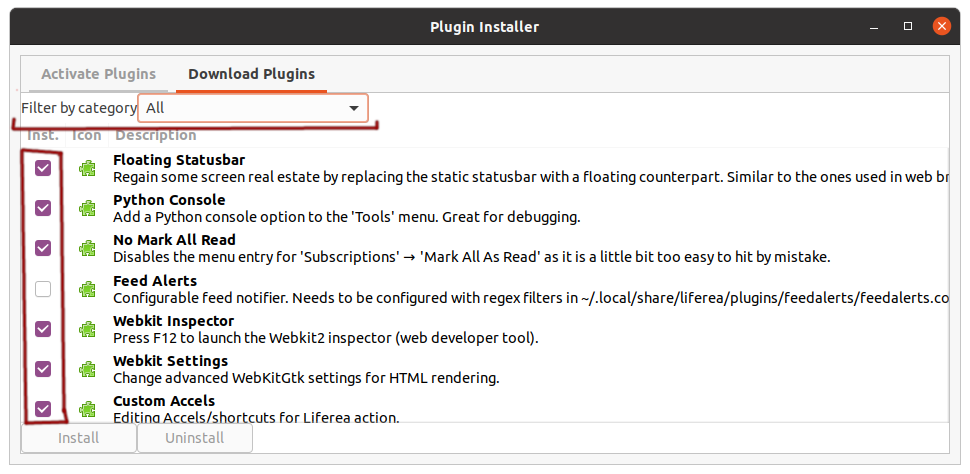The height and width of the screenshot is (474, 970).
Task: Toggle the Webkit Inspector checkbox
Action: pos(43,329)
